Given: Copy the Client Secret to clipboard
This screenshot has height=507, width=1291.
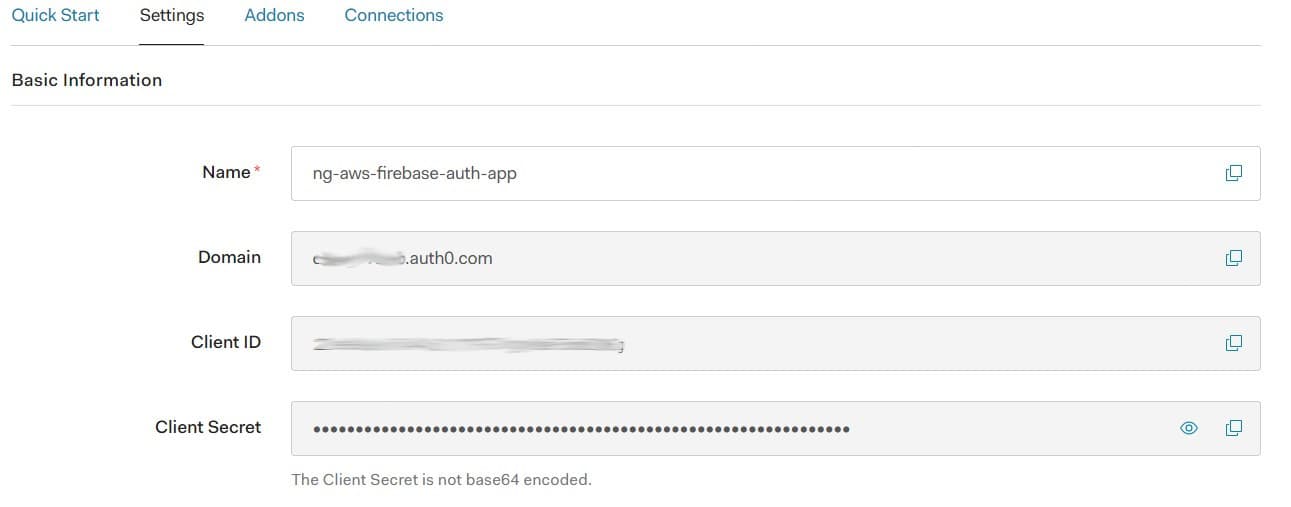Looking at the screenshot, I should [1234, 428].
